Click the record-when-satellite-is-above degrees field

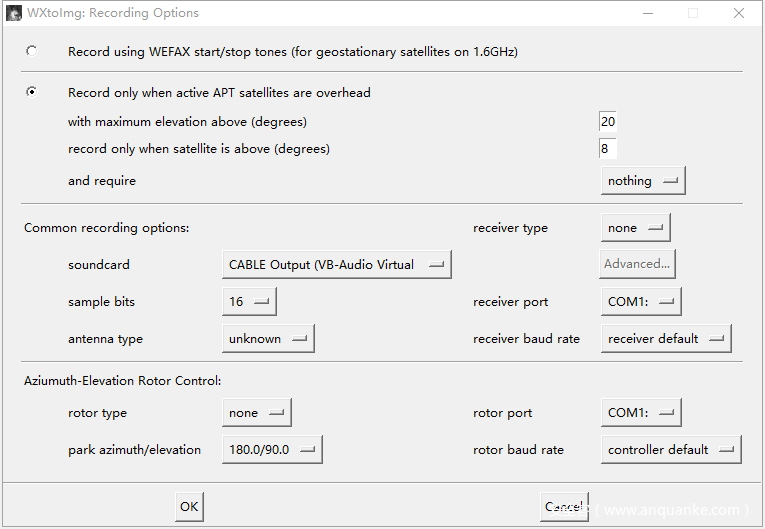(x=608, y=149)
